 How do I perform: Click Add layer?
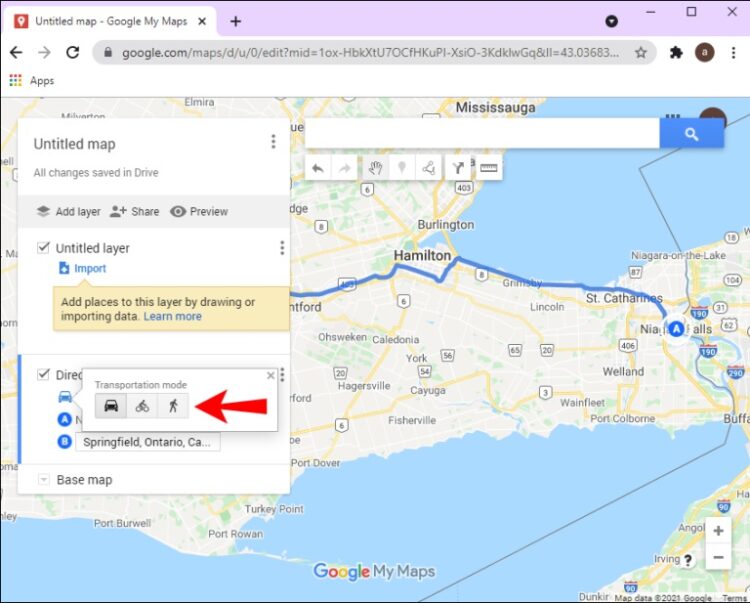click(x=69, y=211)
